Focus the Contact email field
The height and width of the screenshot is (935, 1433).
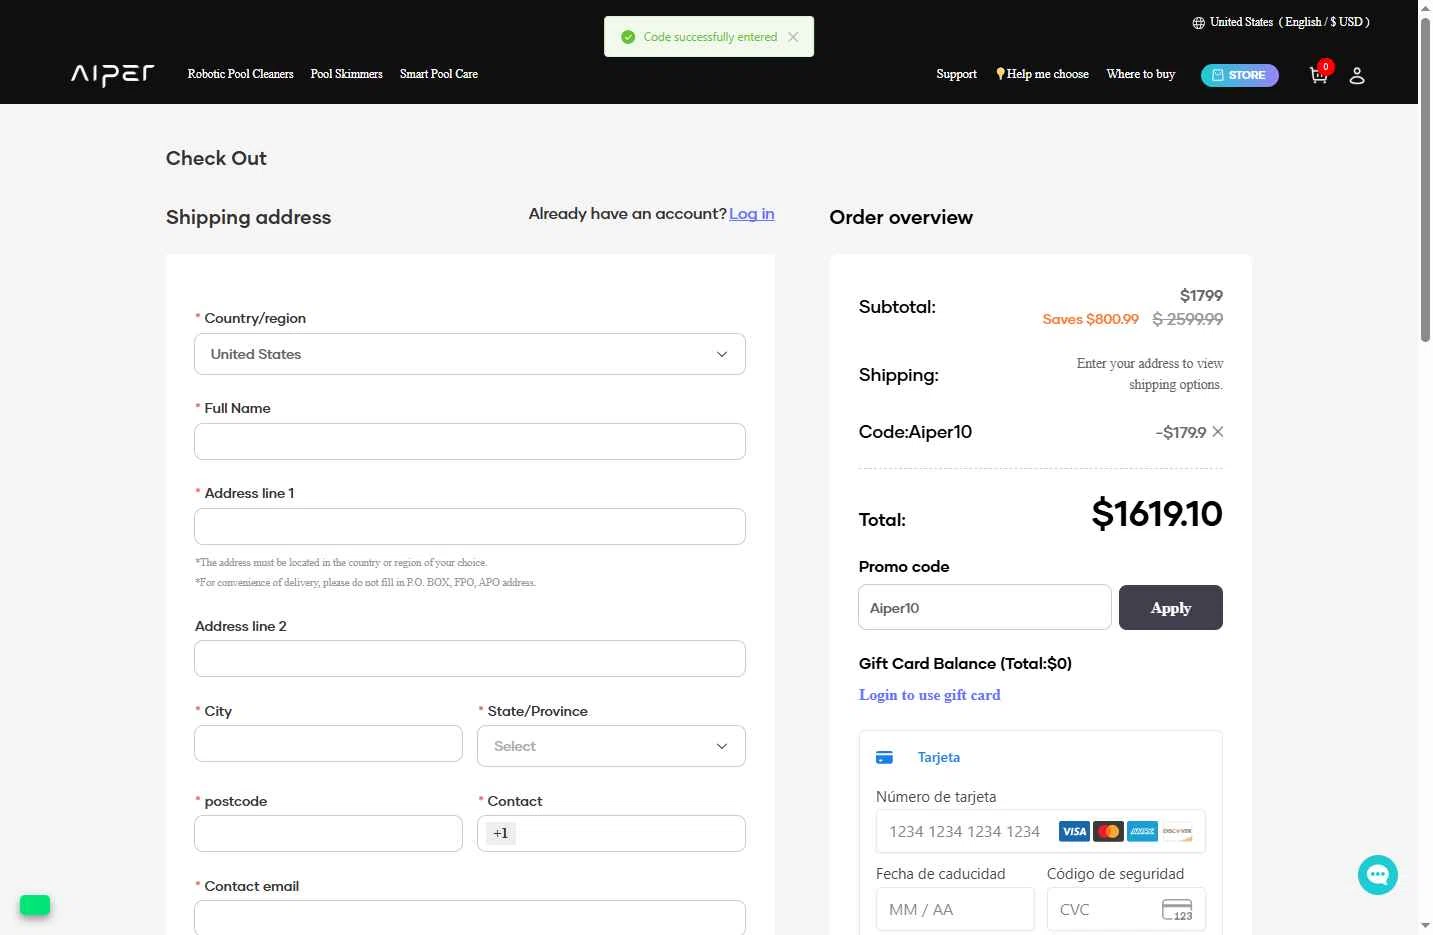pos(470,917)
